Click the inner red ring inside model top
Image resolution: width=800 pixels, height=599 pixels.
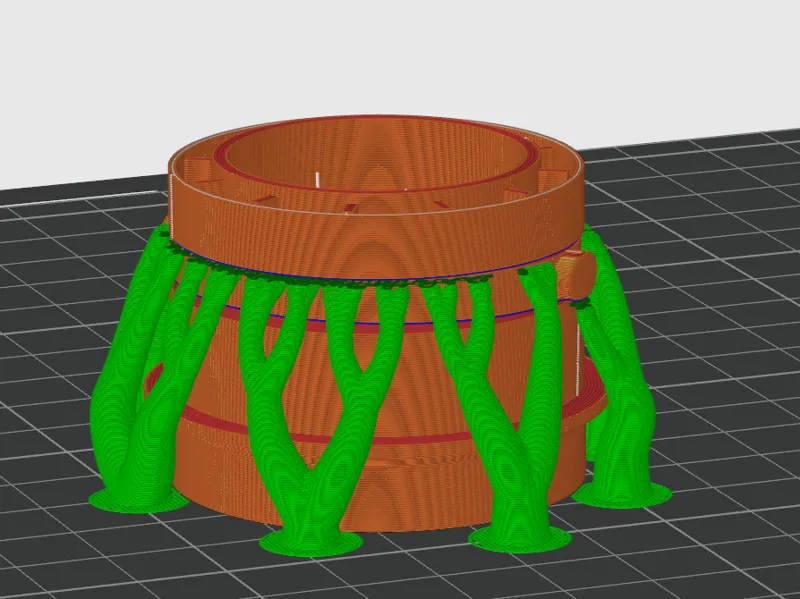[379, 156]
